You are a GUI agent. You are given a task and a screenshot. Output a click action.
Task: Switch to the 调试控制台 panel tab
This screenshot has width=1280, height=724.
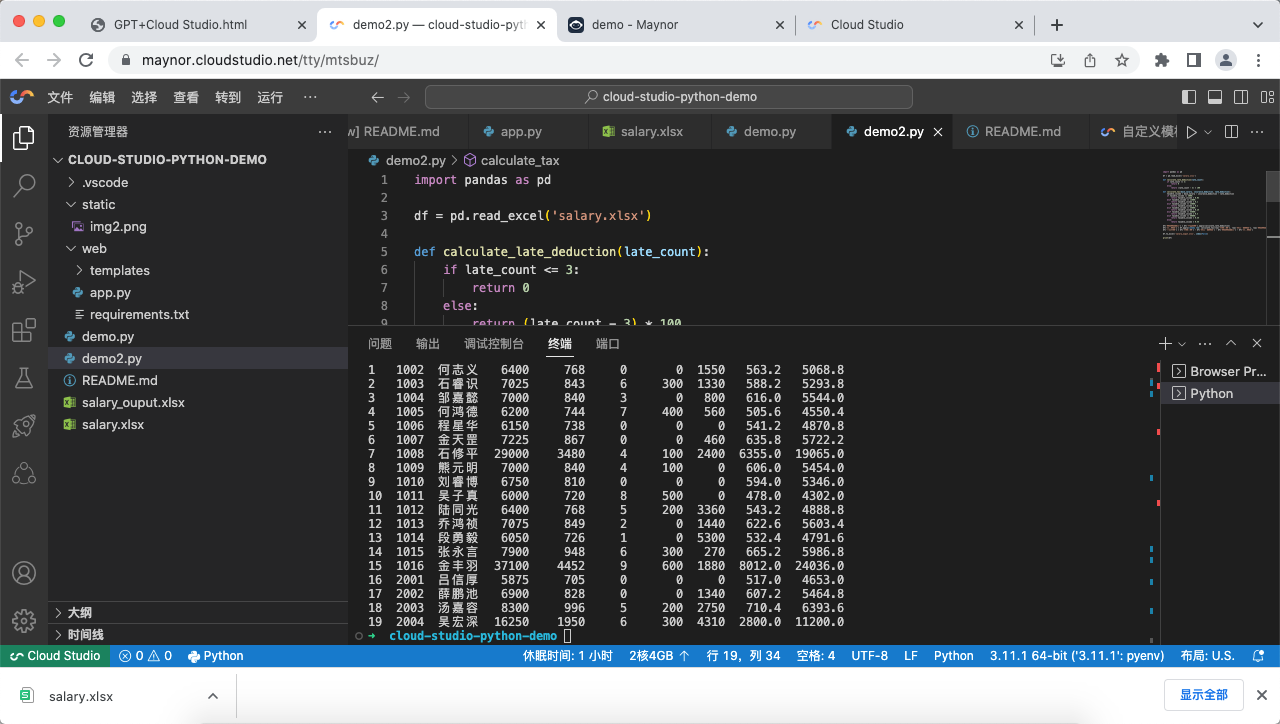tap(493, 343)
